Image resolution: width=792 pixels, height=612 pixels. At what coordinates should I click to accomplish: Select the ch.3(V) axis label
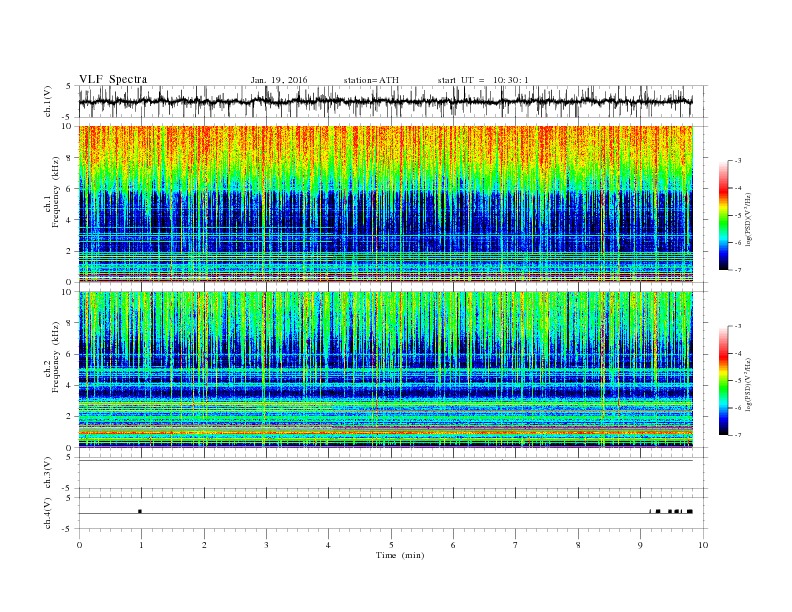click(48, 473)
